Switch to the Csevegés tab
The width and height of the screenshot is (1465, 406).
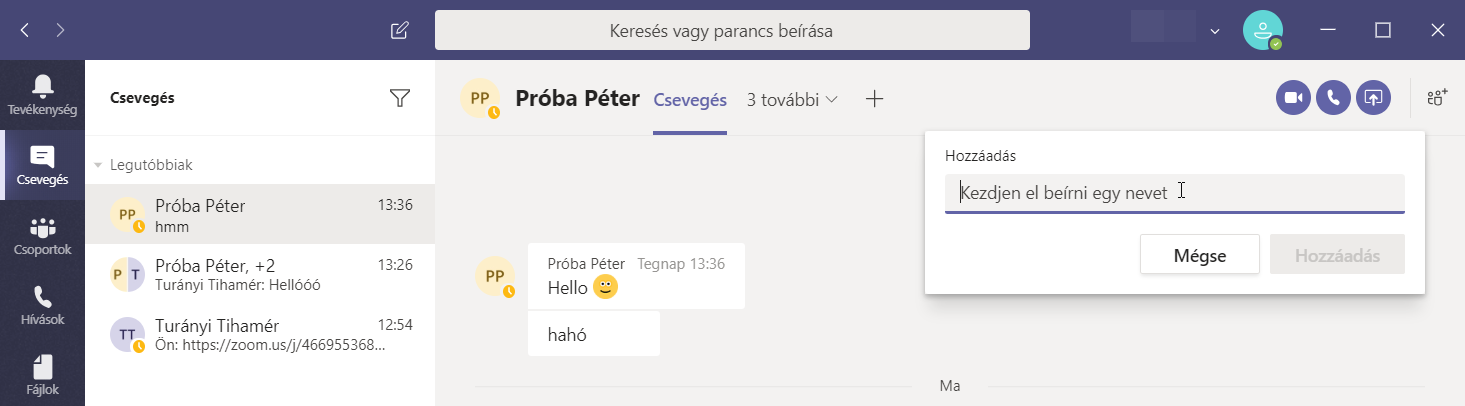point(690,99)
